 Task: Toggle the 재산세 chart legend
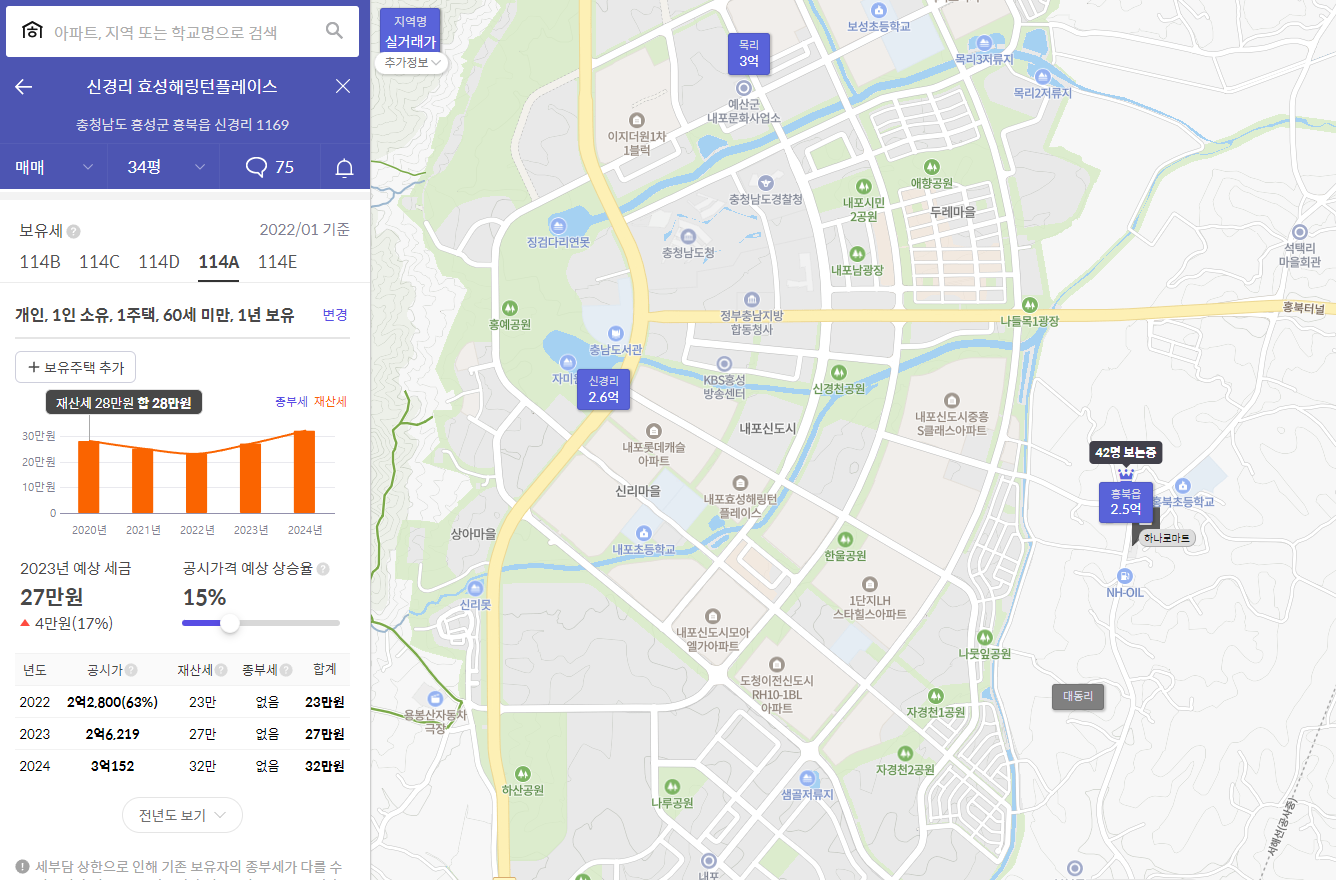330,402
